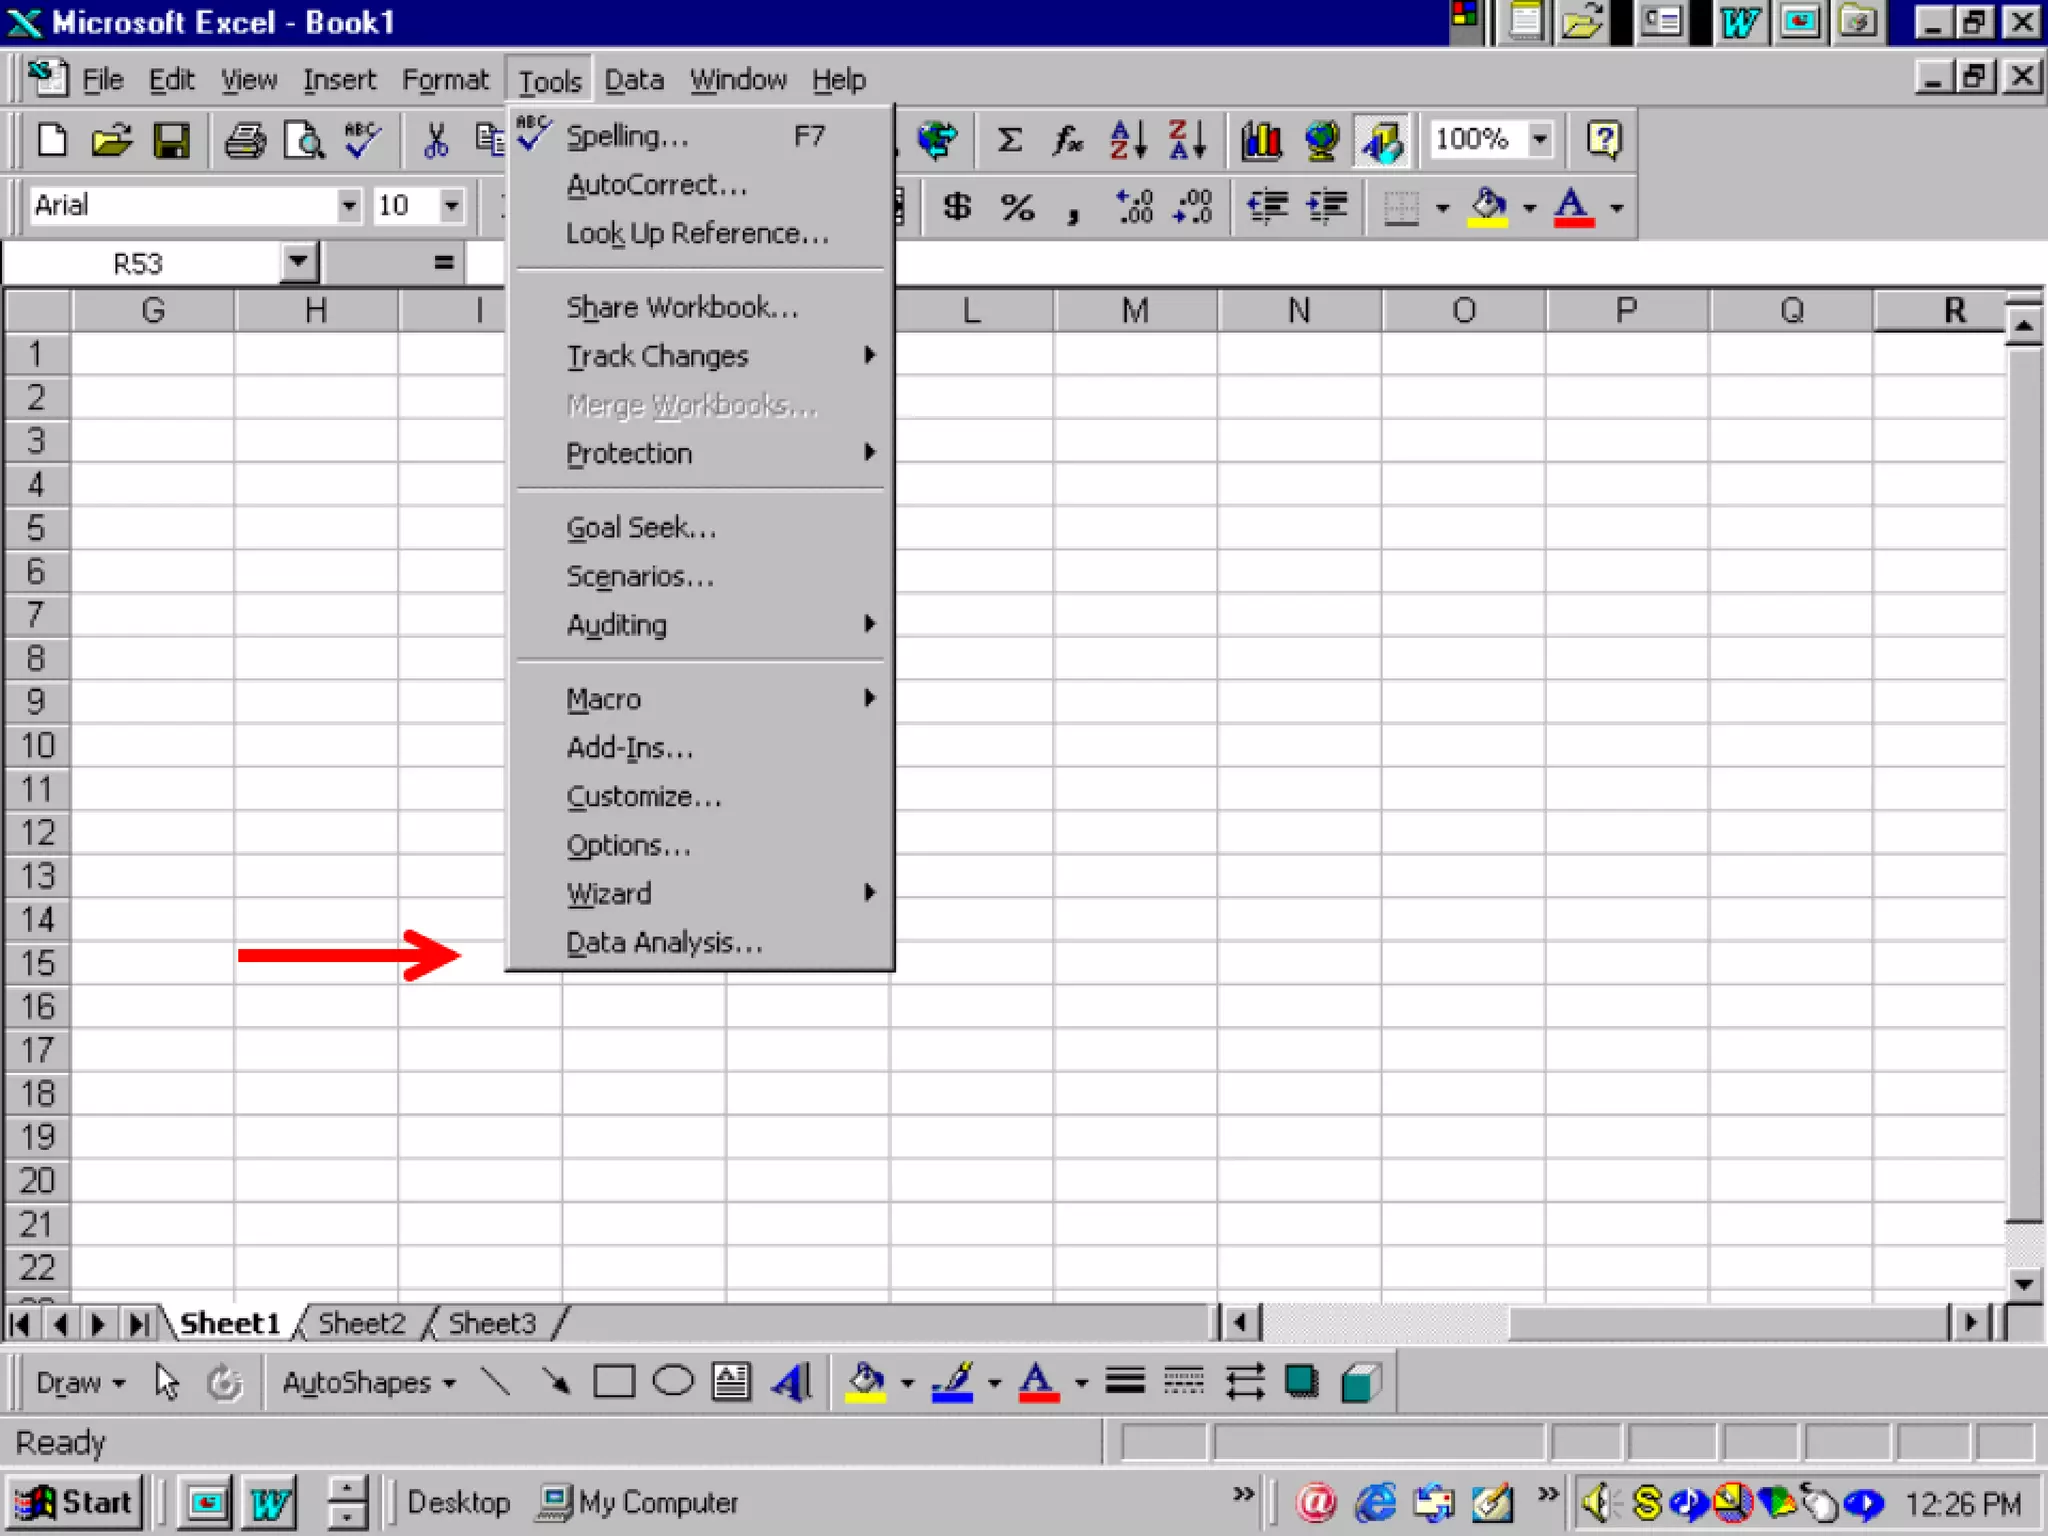The width and height of the screenshot is (2048, 1536).
Task: Click the Print toolbar icon
Action: click(245, 140)
